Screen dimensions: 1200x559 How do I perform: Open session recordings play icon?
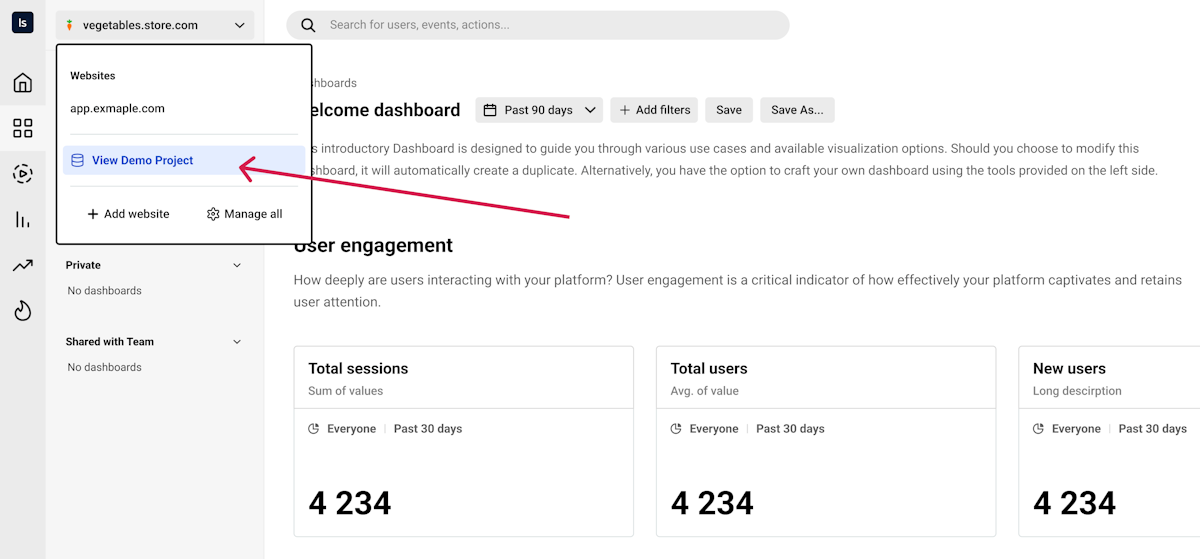click(x=22, y=174)
